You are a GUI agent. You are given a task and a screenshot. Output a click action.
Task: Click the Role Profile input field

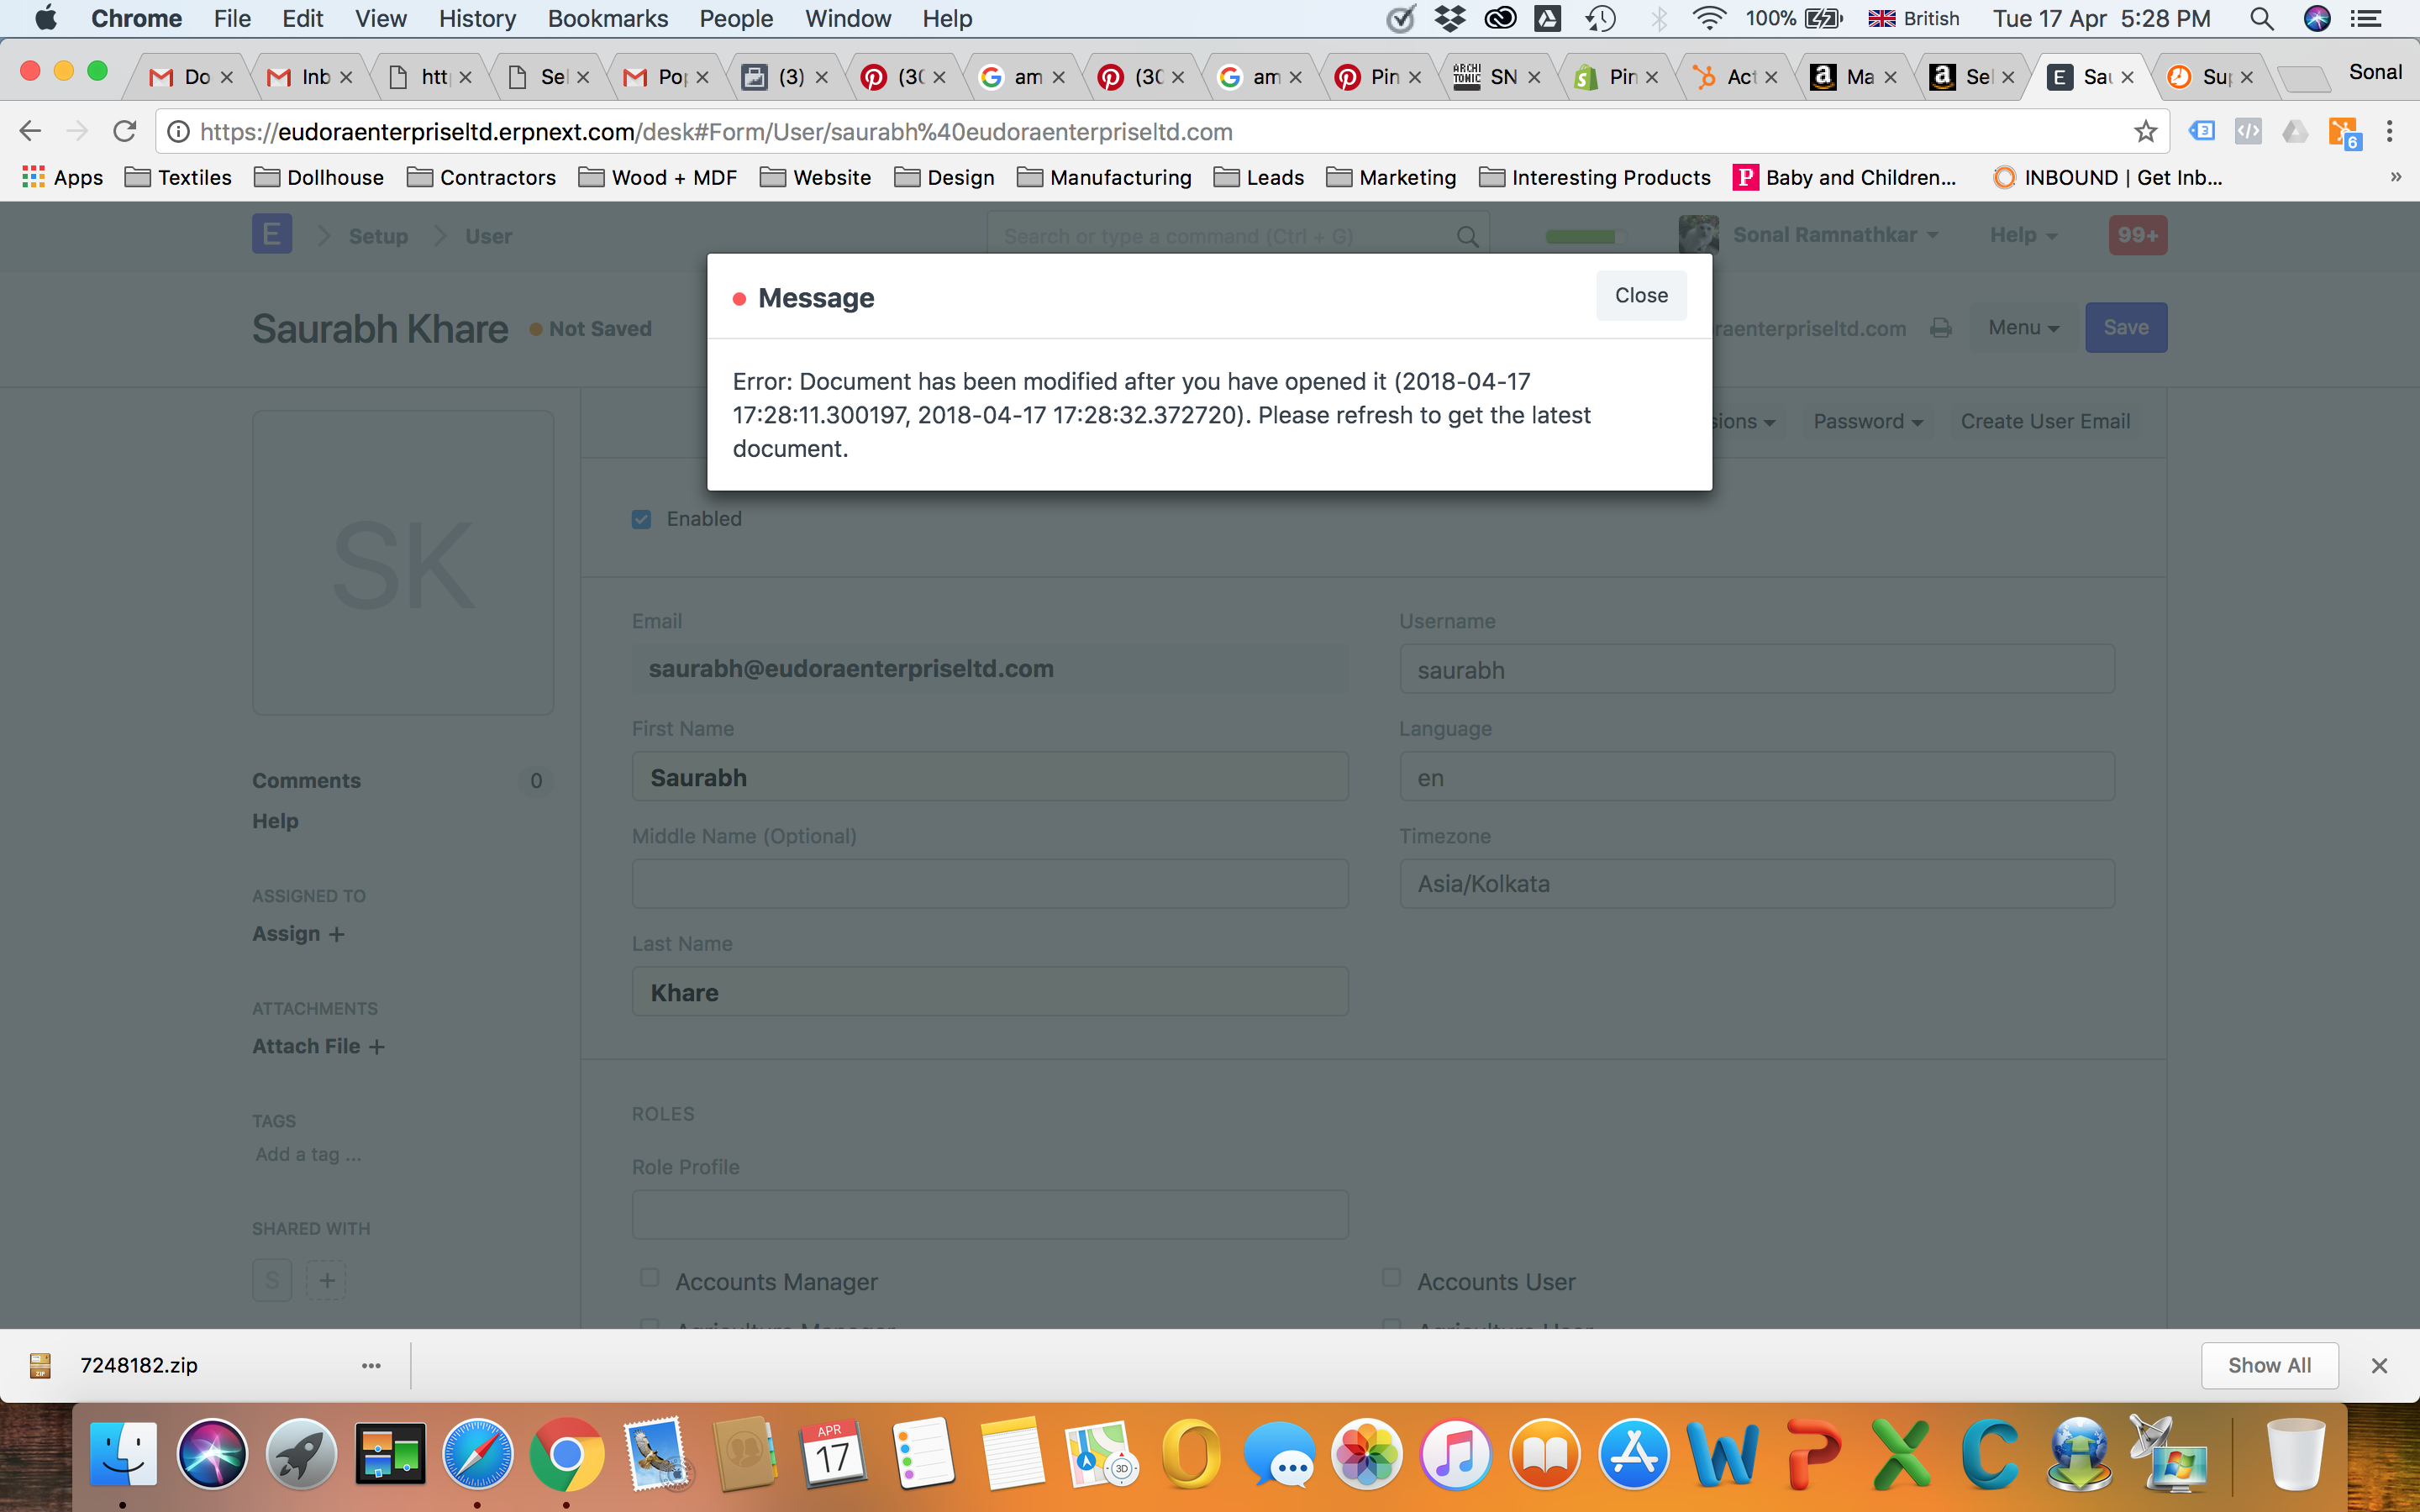989,1214
